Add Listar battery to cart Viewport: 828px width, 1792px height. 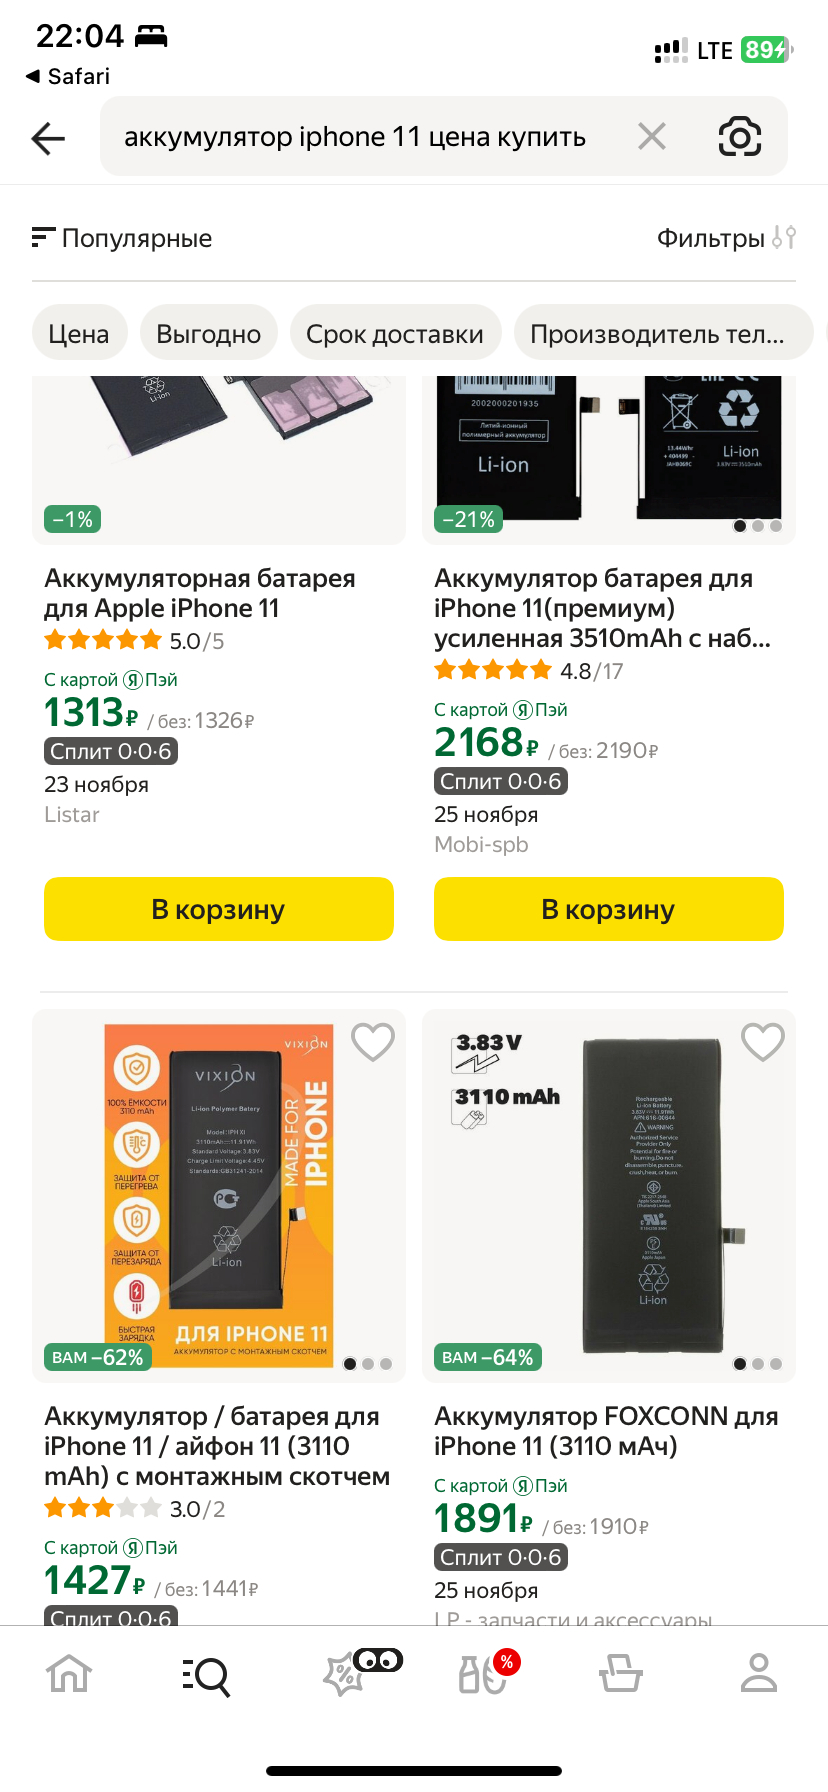(219, 909)
